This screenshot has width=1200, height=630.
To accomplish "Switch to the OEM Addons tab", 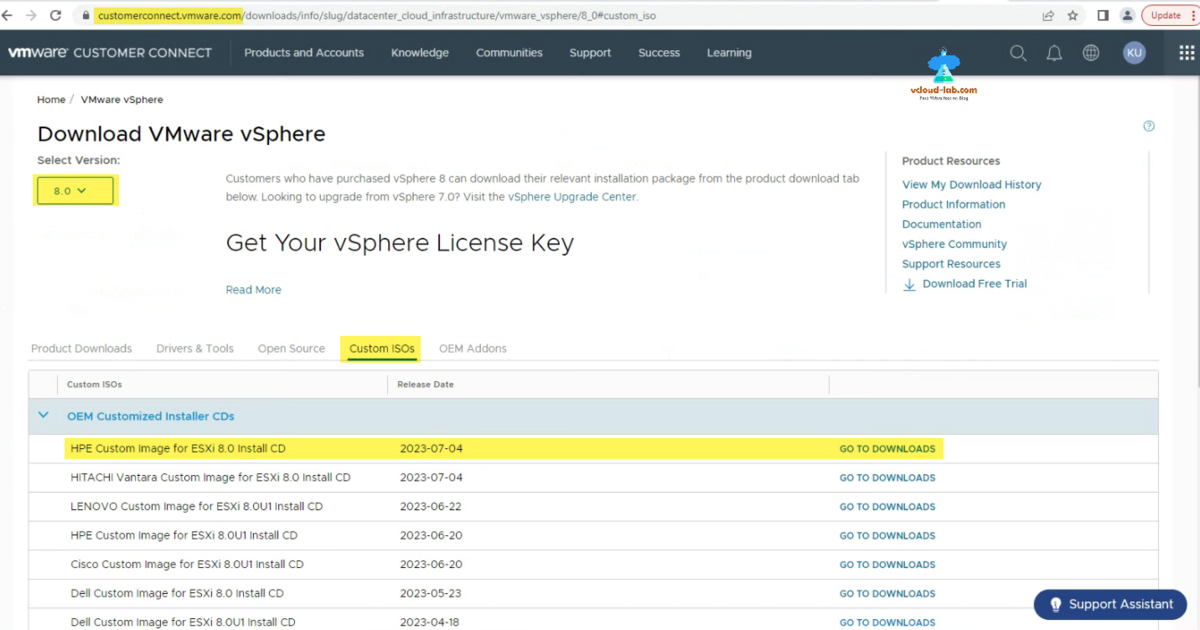I will tap(473, 349).
